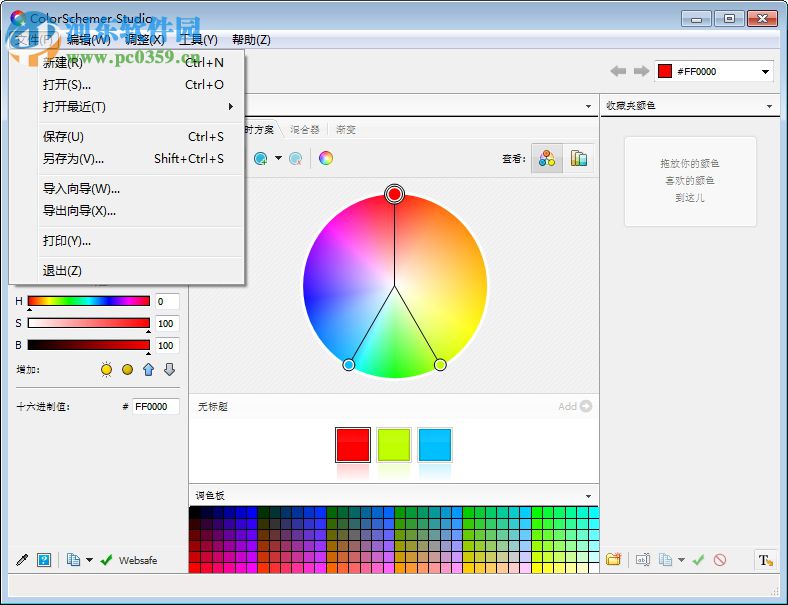788x605 pixels.
Task: Click the new favorites folder icon
Action: click(x=614, y=559)
